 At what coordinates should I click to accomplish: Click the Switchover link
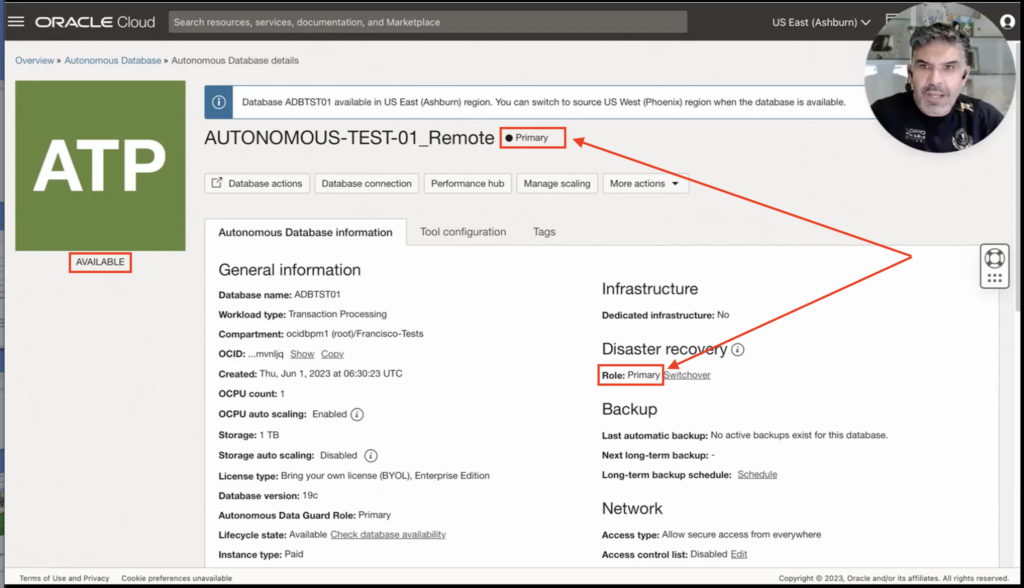click(x=687, y=375)
